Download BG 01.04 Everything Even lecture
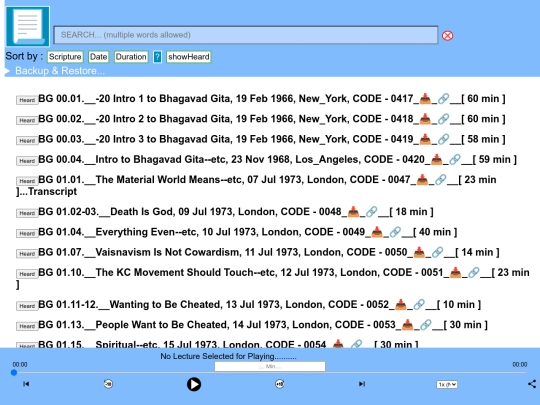Screen dimensions: 540x405 click(x=377, y=232)
